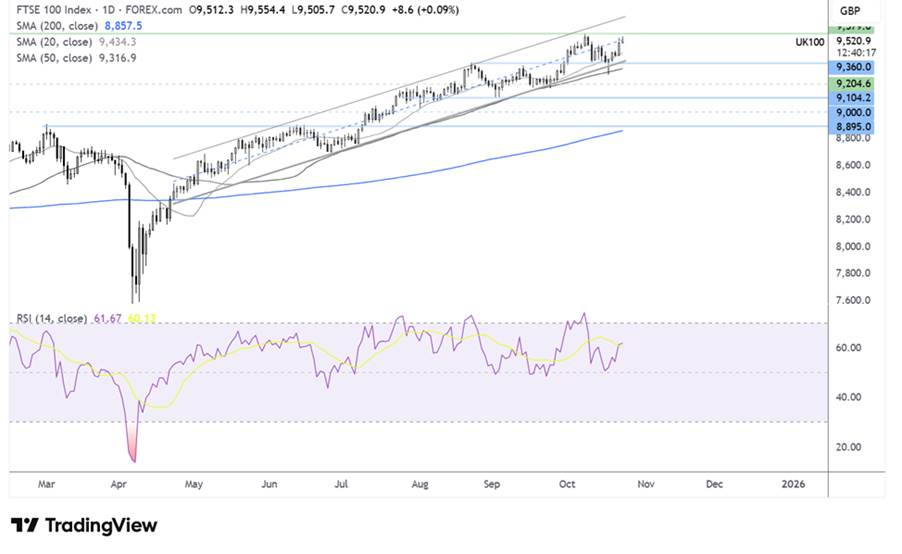
Task: Select the 9,360.0 price level label
Action: pyautogui.click(x=853, y=64)
